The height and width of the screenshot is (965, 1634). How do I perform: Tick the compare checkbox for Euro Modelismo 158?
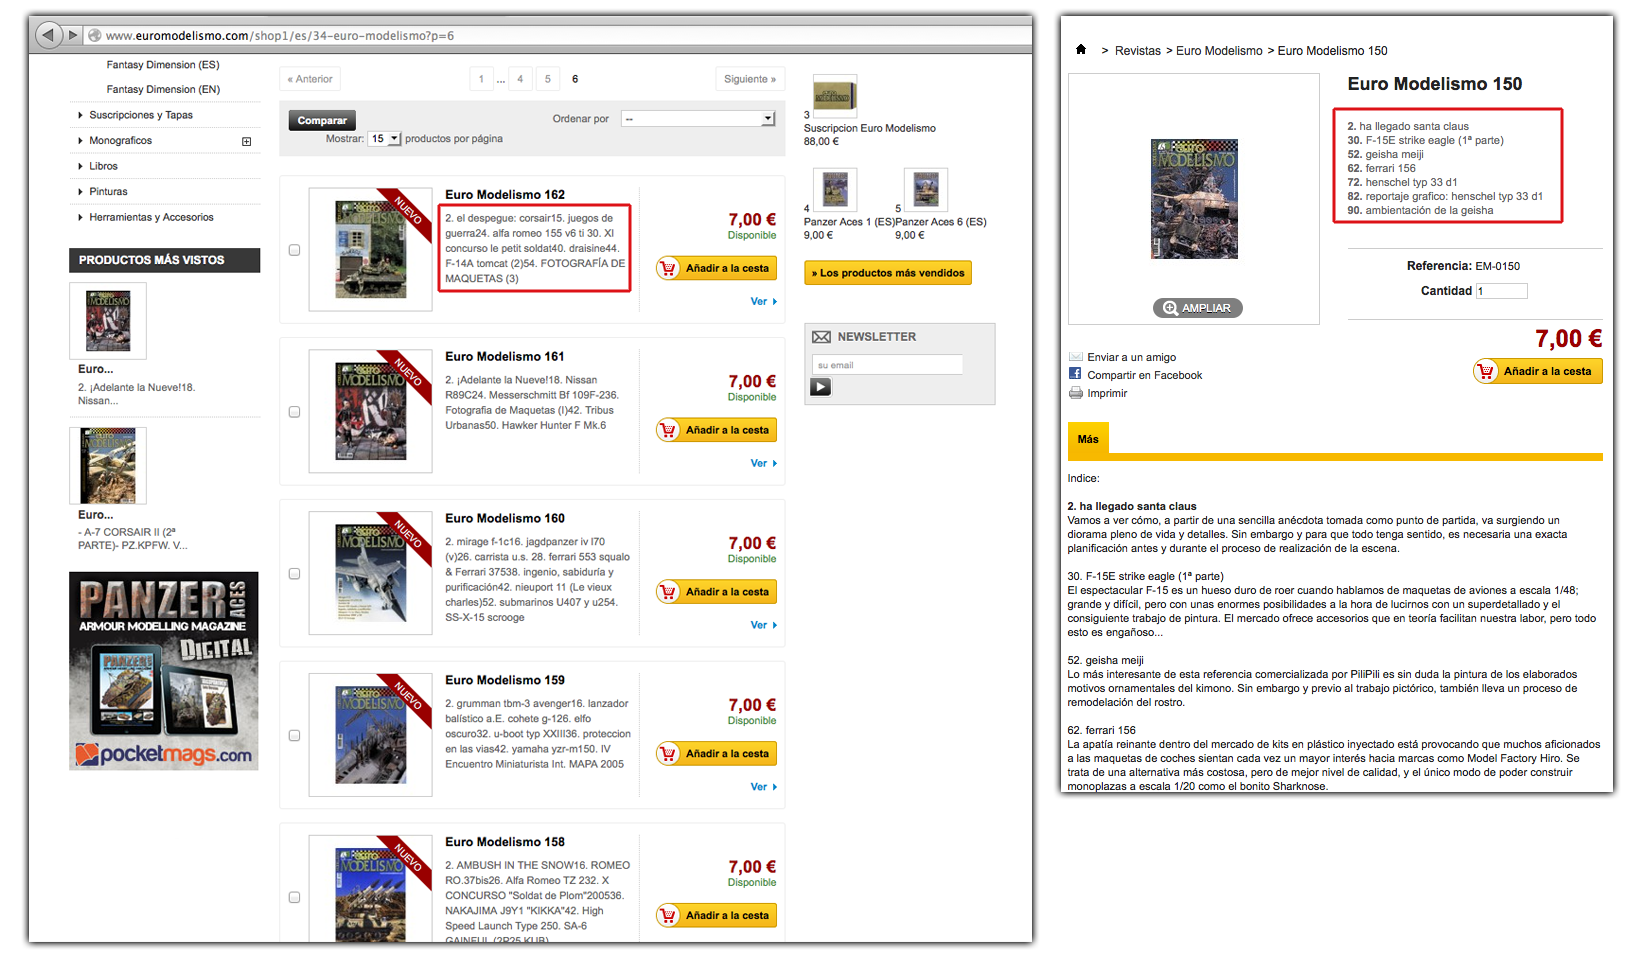pyautogui.click(x=294, y=898)
